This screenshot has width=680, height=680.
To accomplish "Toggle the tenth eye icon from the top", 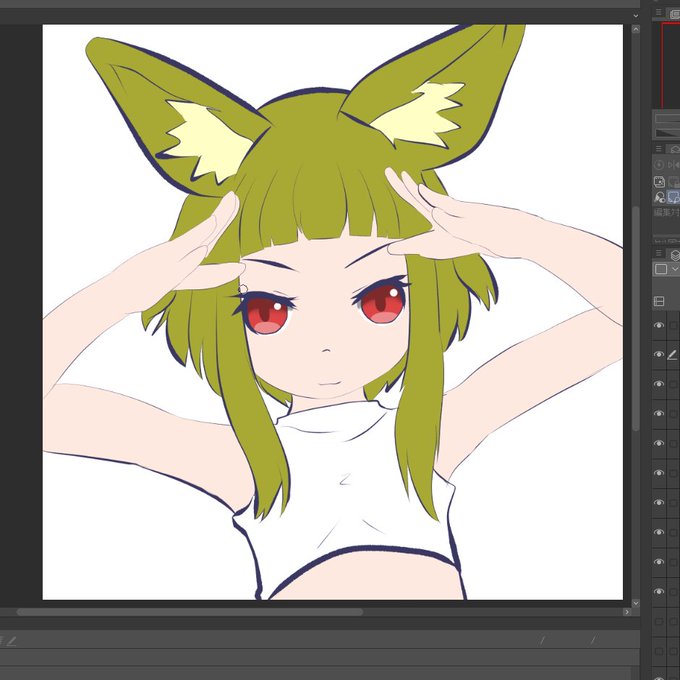I will (659, 592).
